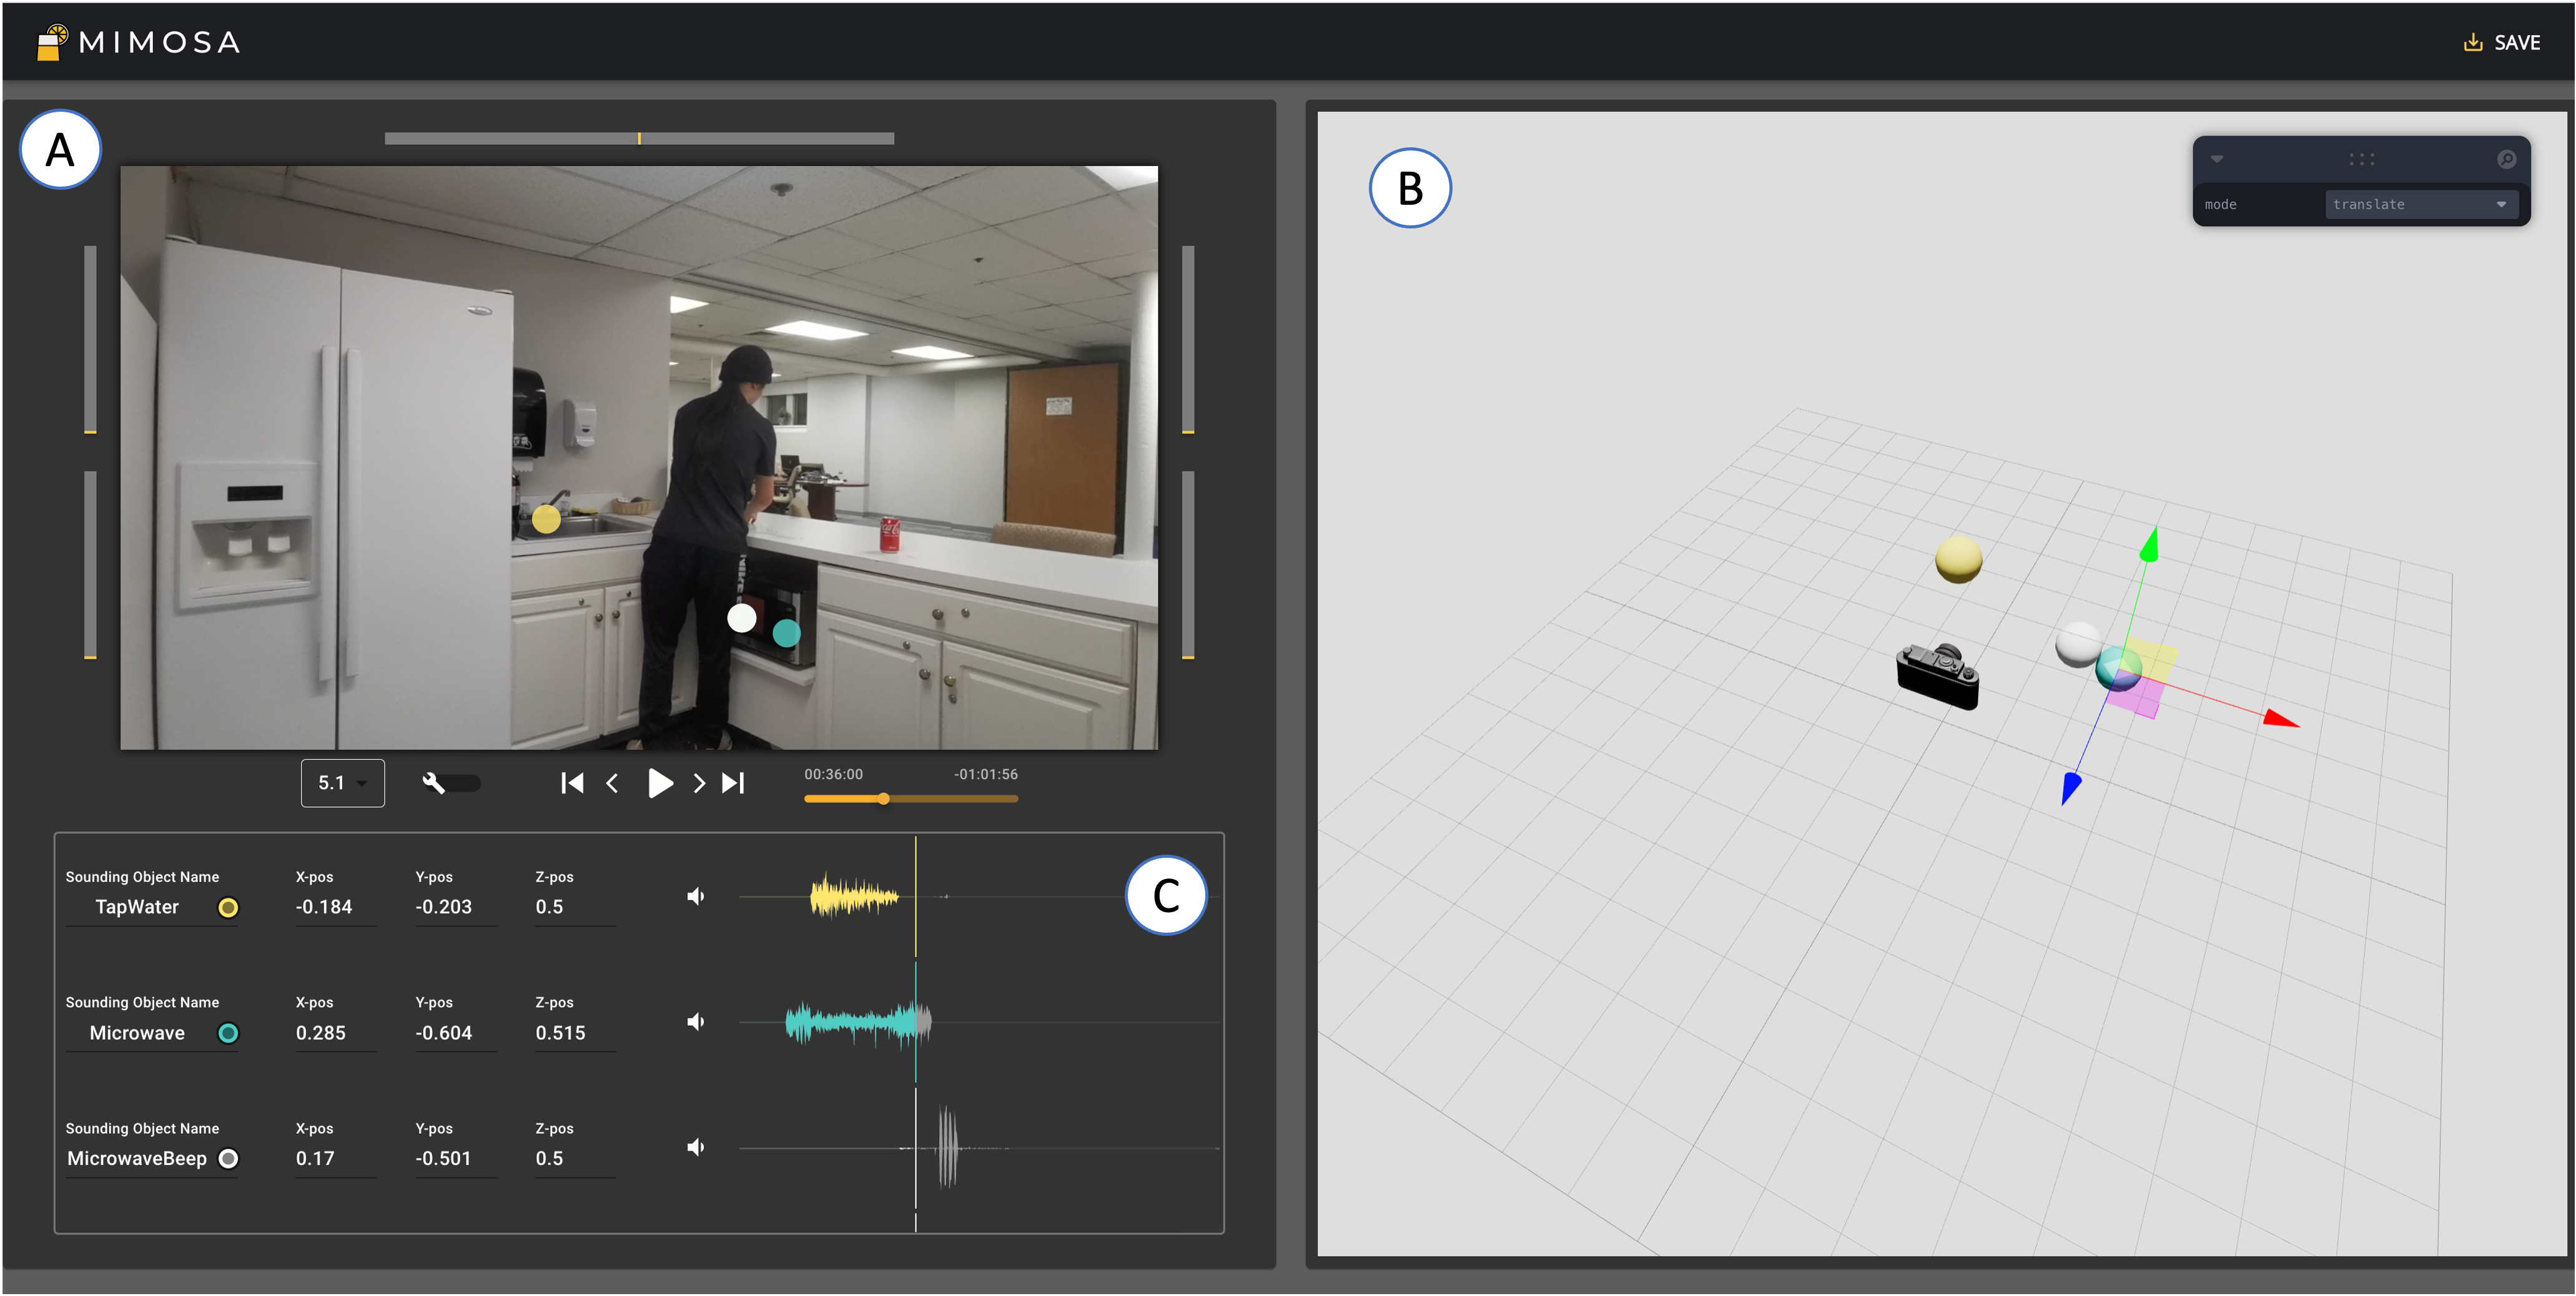Click the MIMOSA logo
The image size is (2576, 1296).
[139, 42]
